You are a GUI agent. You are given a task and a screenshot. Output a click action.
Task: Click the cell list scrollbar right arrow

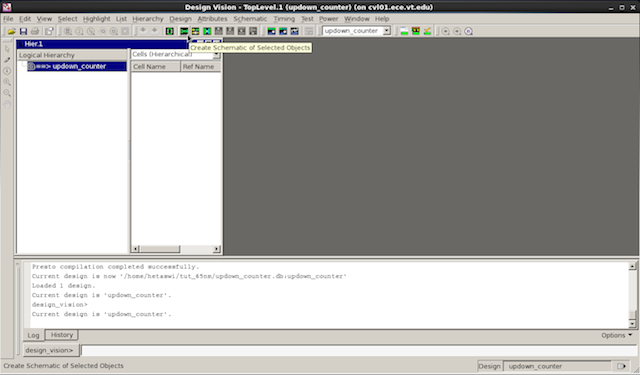(216, 249)
